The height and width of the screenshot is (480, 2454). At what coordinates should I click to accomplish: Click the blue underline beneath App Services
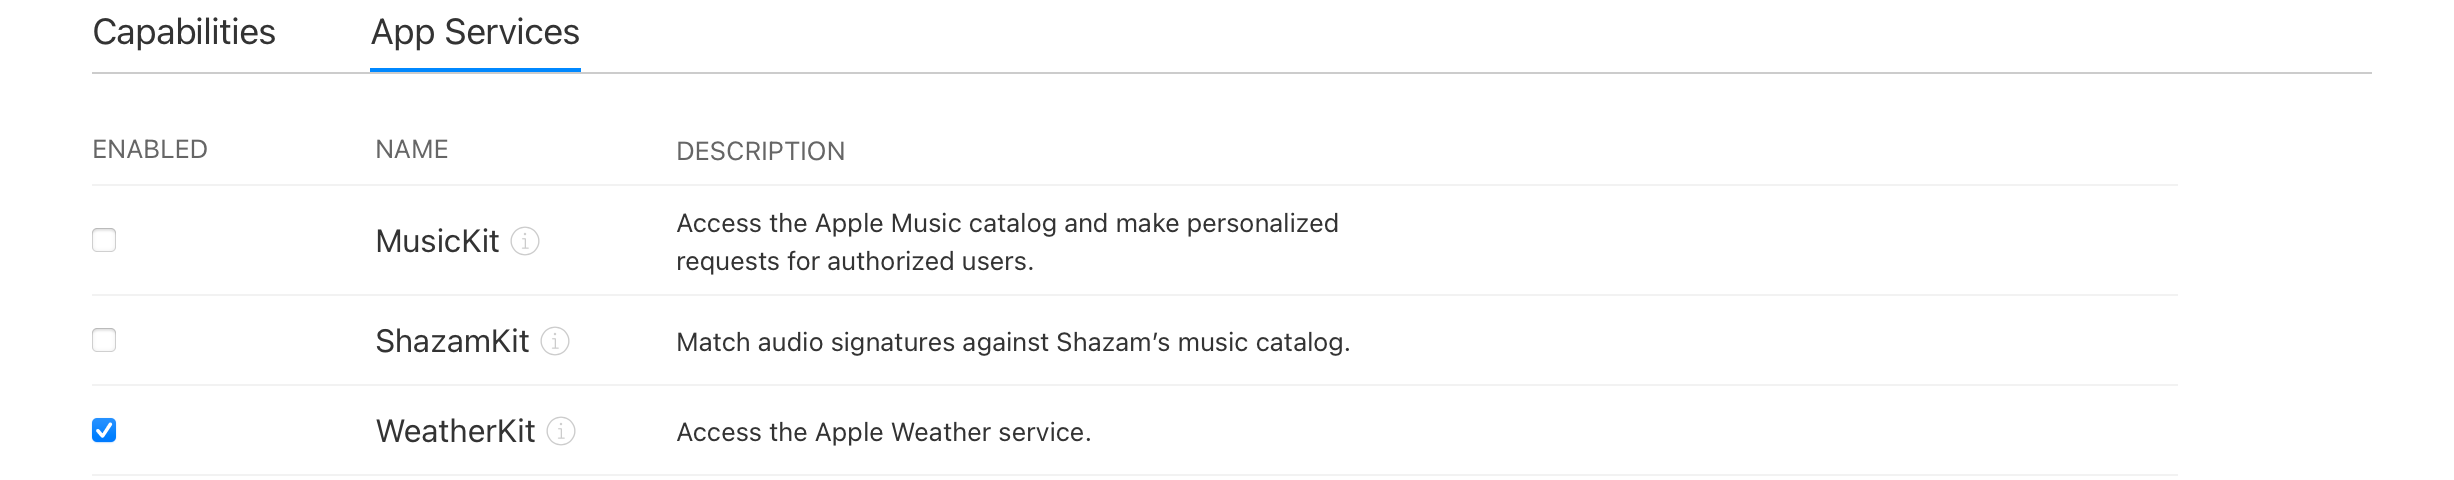point(475,70)
